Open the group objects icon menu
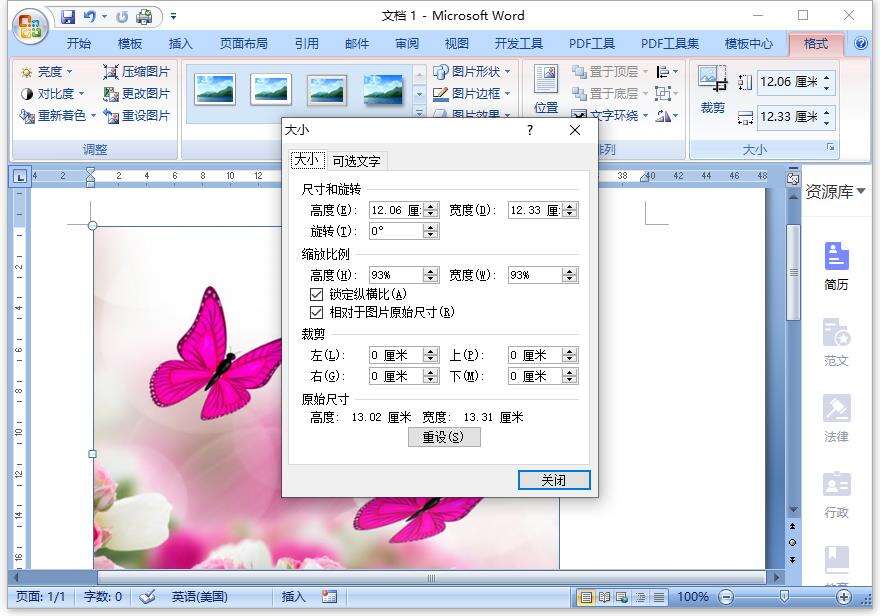Image resolution: width=880 pixels, height=616 pixels. (667, 94)
